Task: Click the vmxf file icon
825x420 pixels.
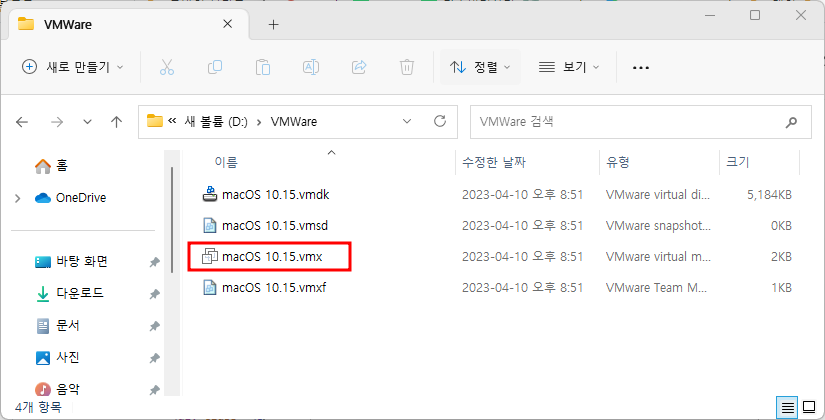Action: click(209, 288)
